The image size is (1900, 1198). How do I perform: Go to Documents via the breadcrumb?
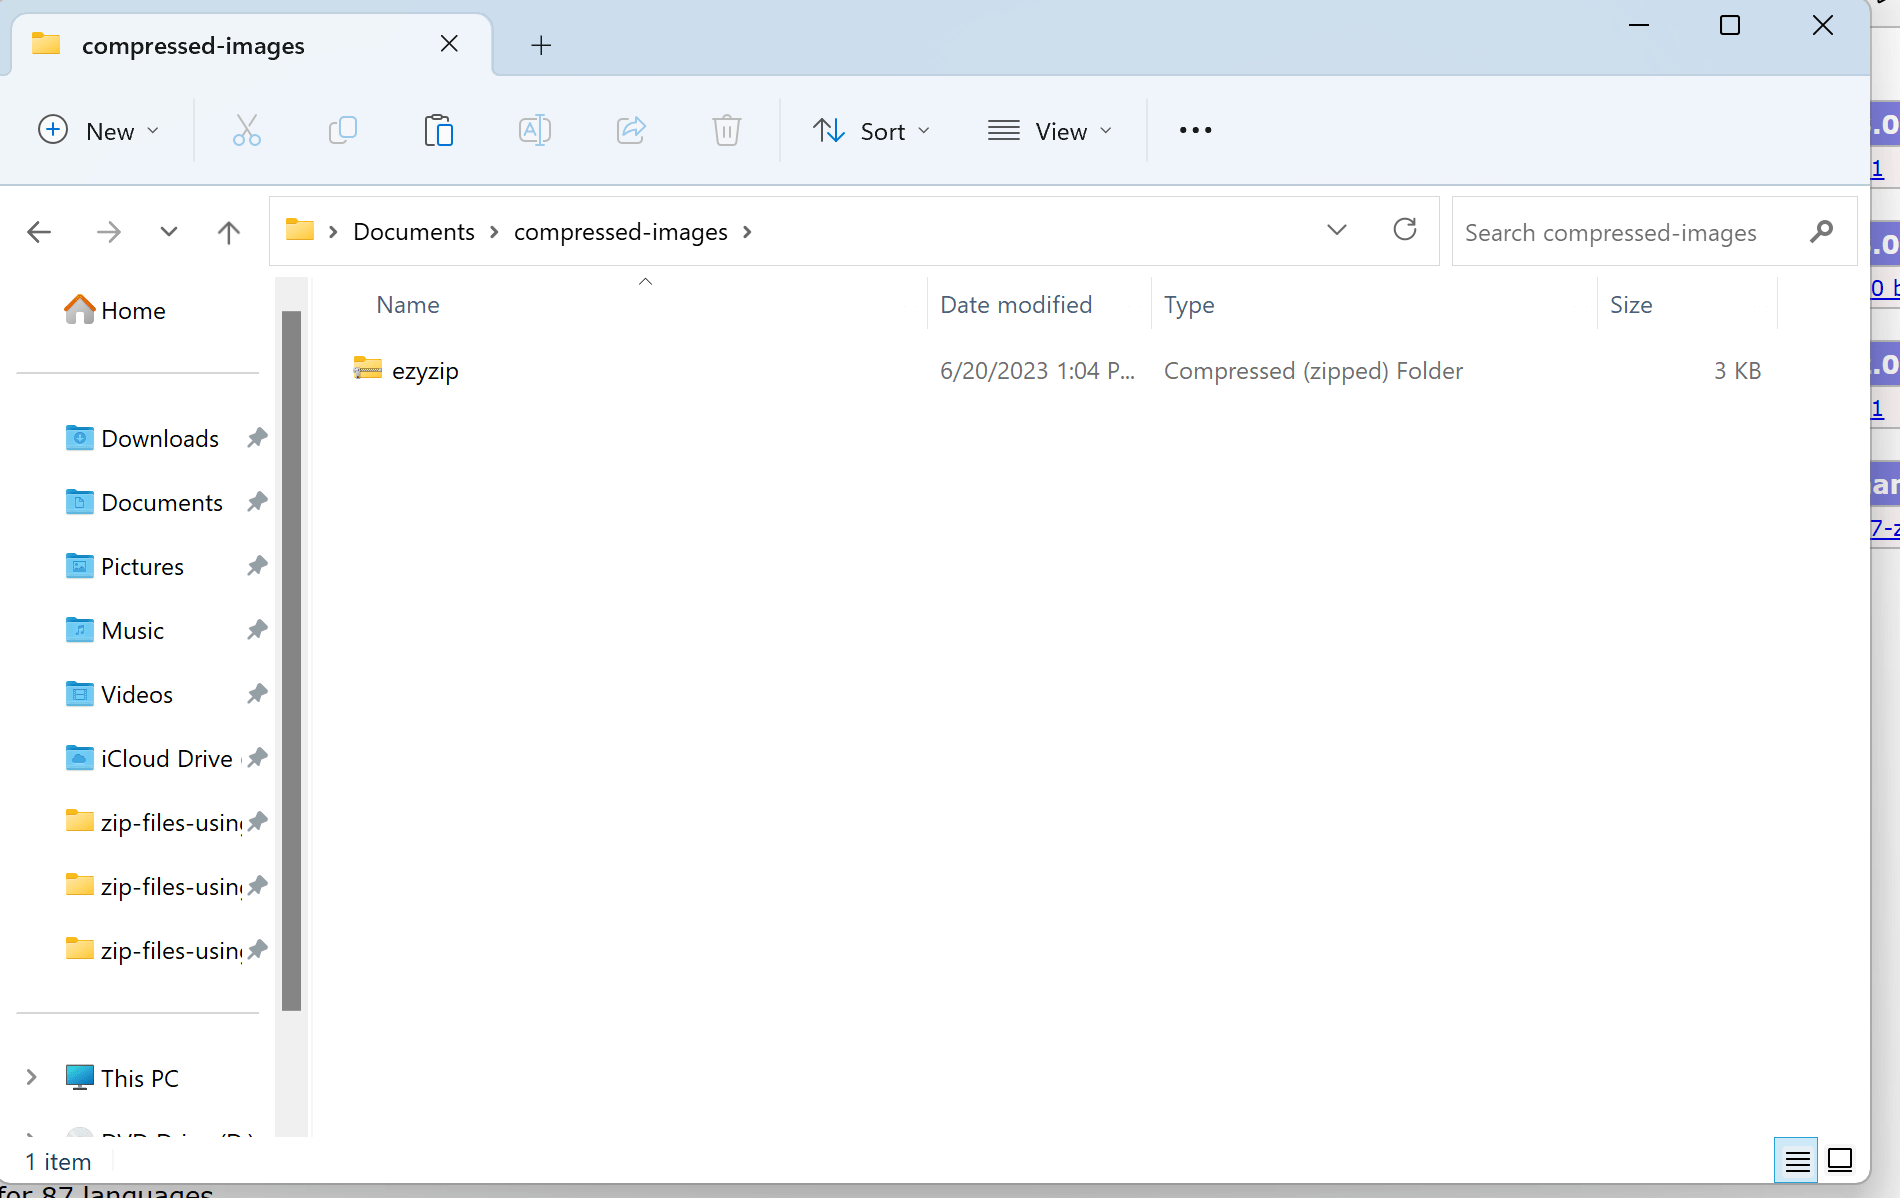coord(413,231)
